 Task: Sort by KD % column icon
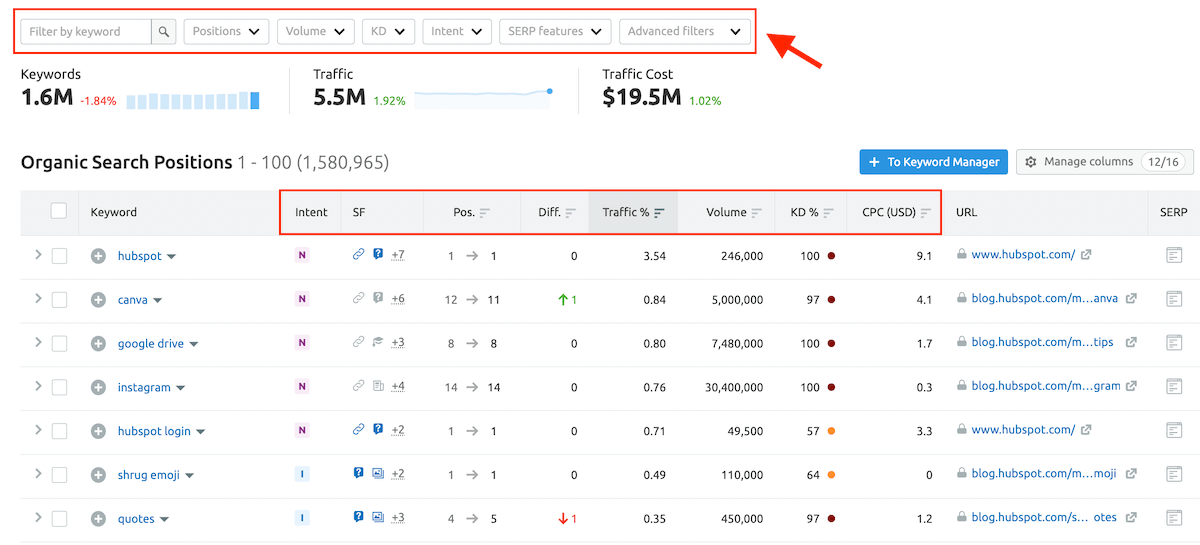click(x=829, y=213)
